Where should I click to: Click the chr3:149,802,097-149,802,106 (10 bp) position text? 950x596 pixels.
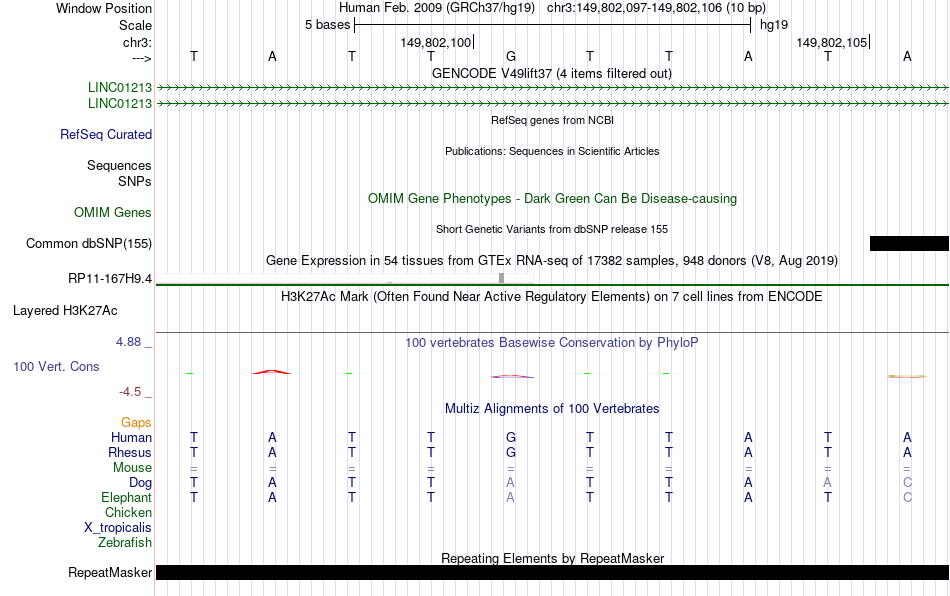(656, 8)
